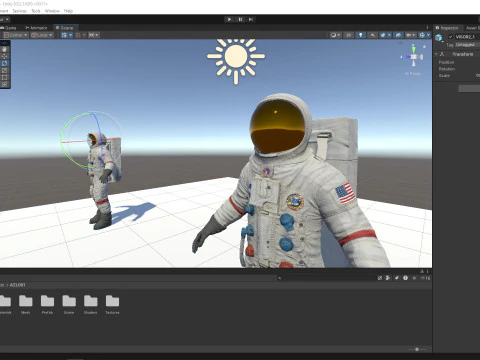Screen dimensions: 480x360
Task: Select the Rect transform tool
Action: point(4,77)
